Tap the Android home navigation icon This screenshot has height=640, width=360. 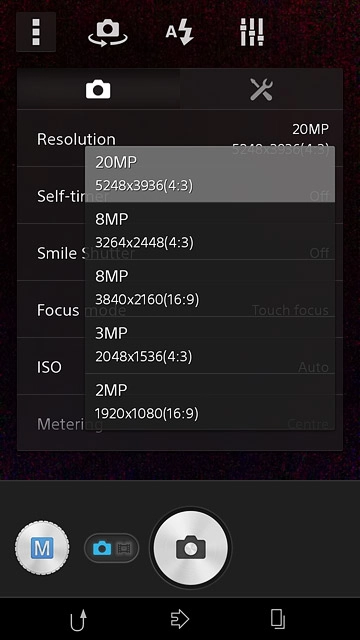coord(180,619)
